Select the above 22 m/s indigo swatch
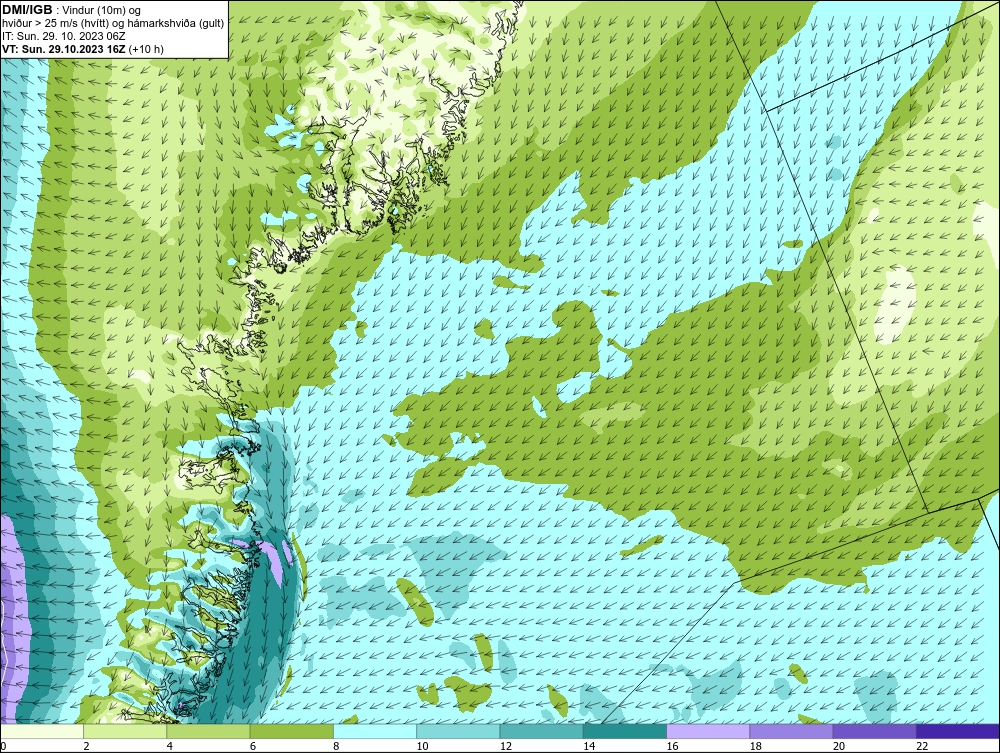 point(958,731)
